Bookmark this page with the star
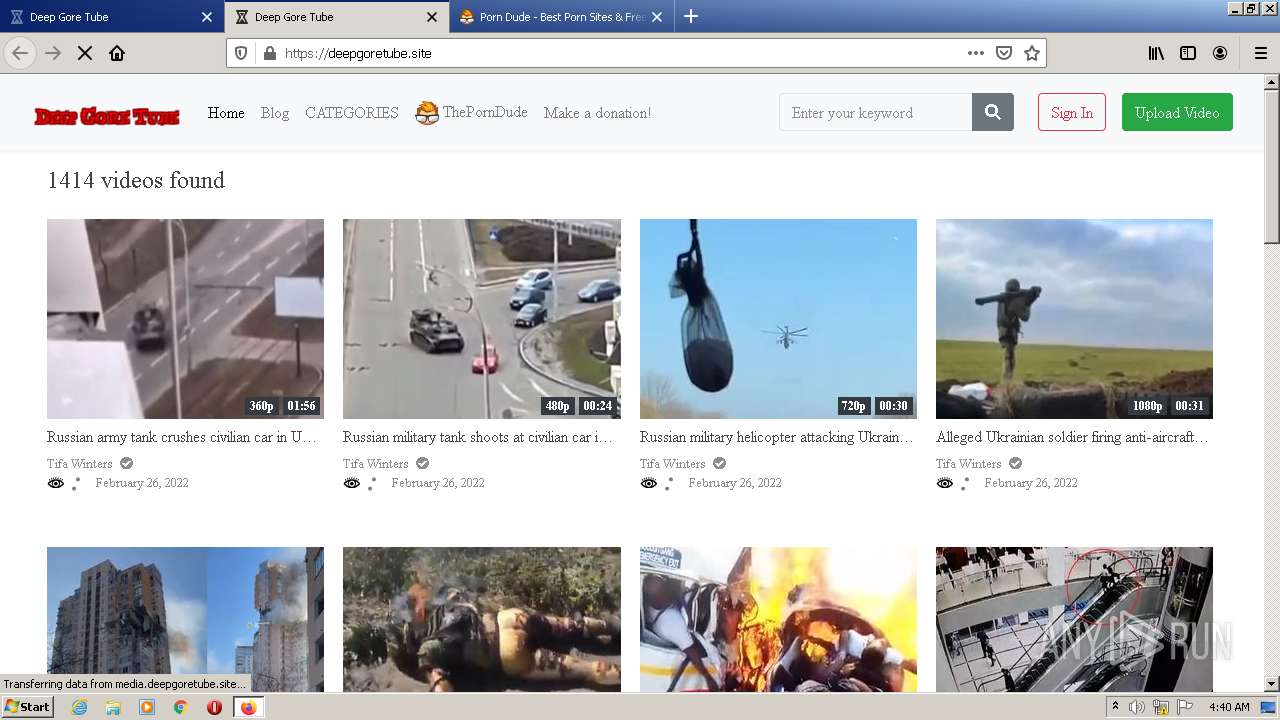 1032,53
